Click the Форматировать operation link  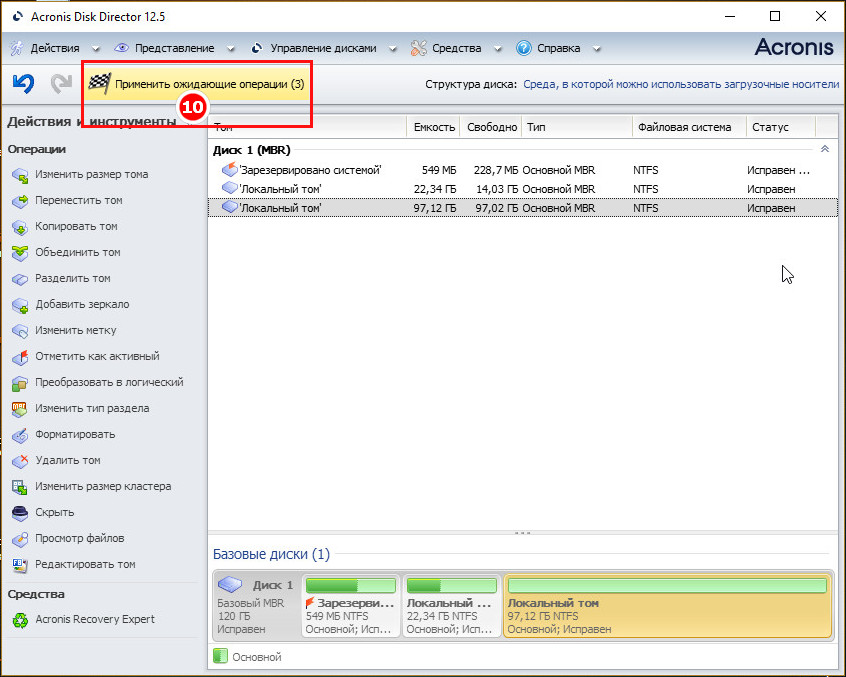75,434
